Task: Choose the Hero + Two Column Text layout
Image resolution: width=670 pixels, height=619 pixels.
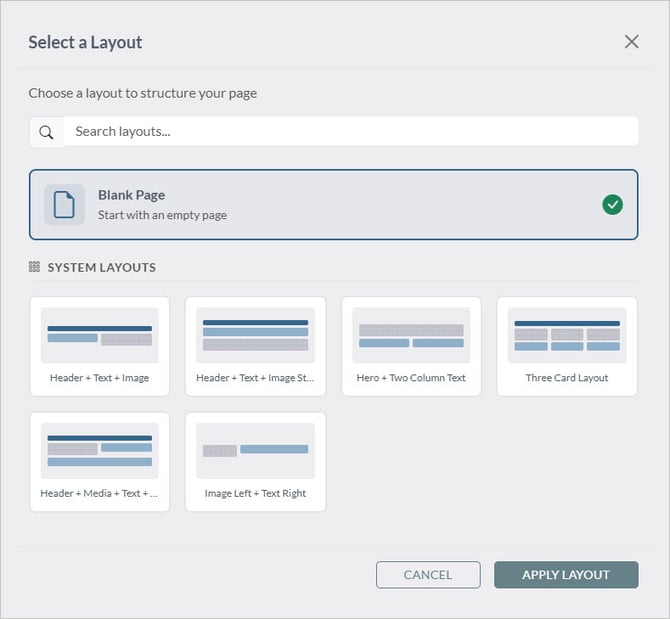Action: [x=411, y=346]
